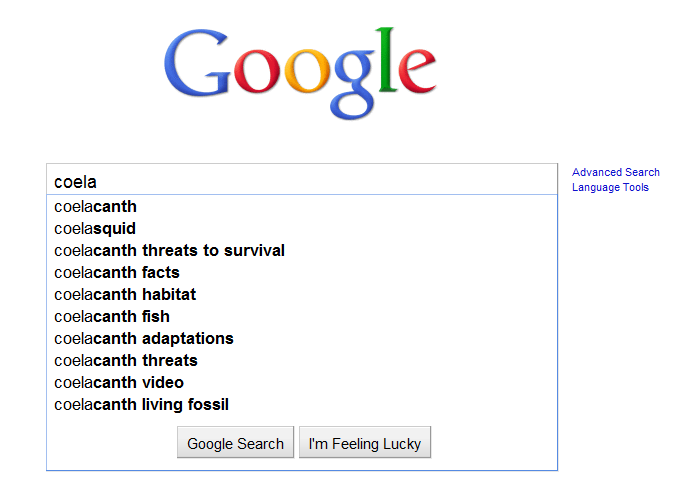This screenshot has width=694, height=489.
Task: Pick the "coelacanth video" suggestion
Action: (x=119, y=383)
